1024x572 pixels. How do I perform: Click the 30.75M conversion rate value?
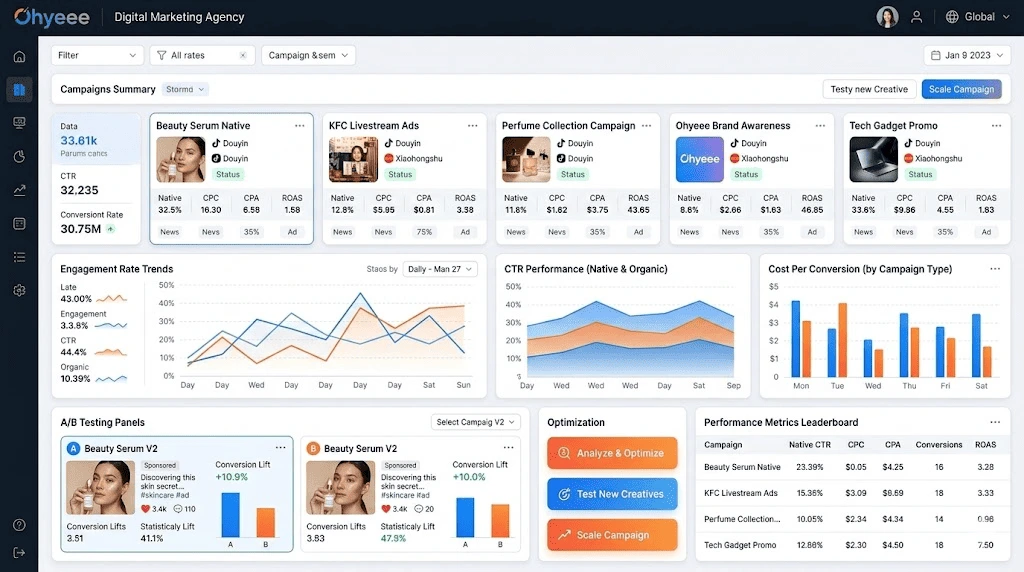(81, 229)
